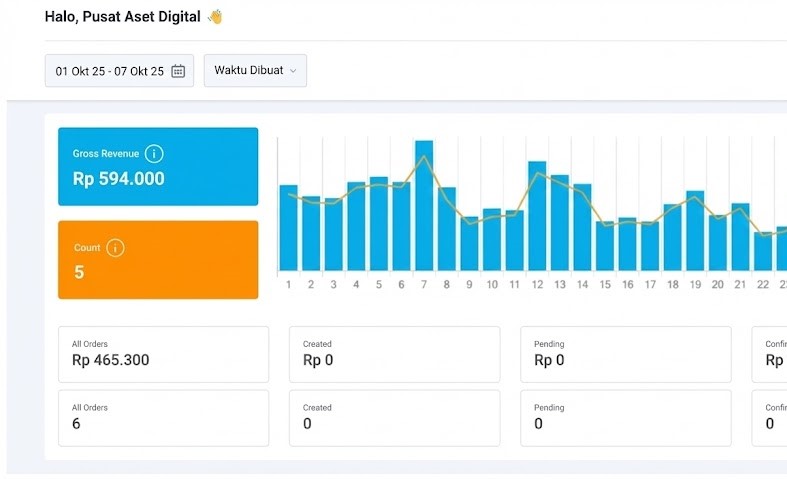Click the Created Rp 0 card

pyautogui.click(x=394, y=354)
